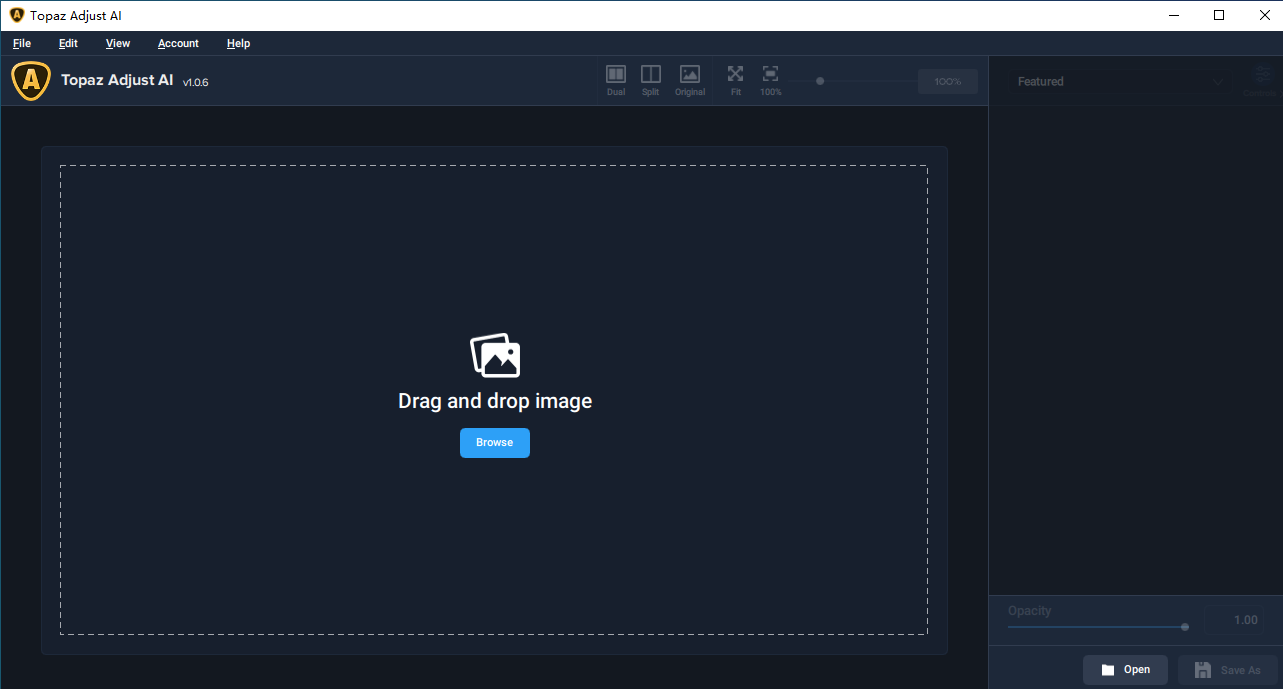
Task: Click the Opacity slider handle
Action: 1185,627
